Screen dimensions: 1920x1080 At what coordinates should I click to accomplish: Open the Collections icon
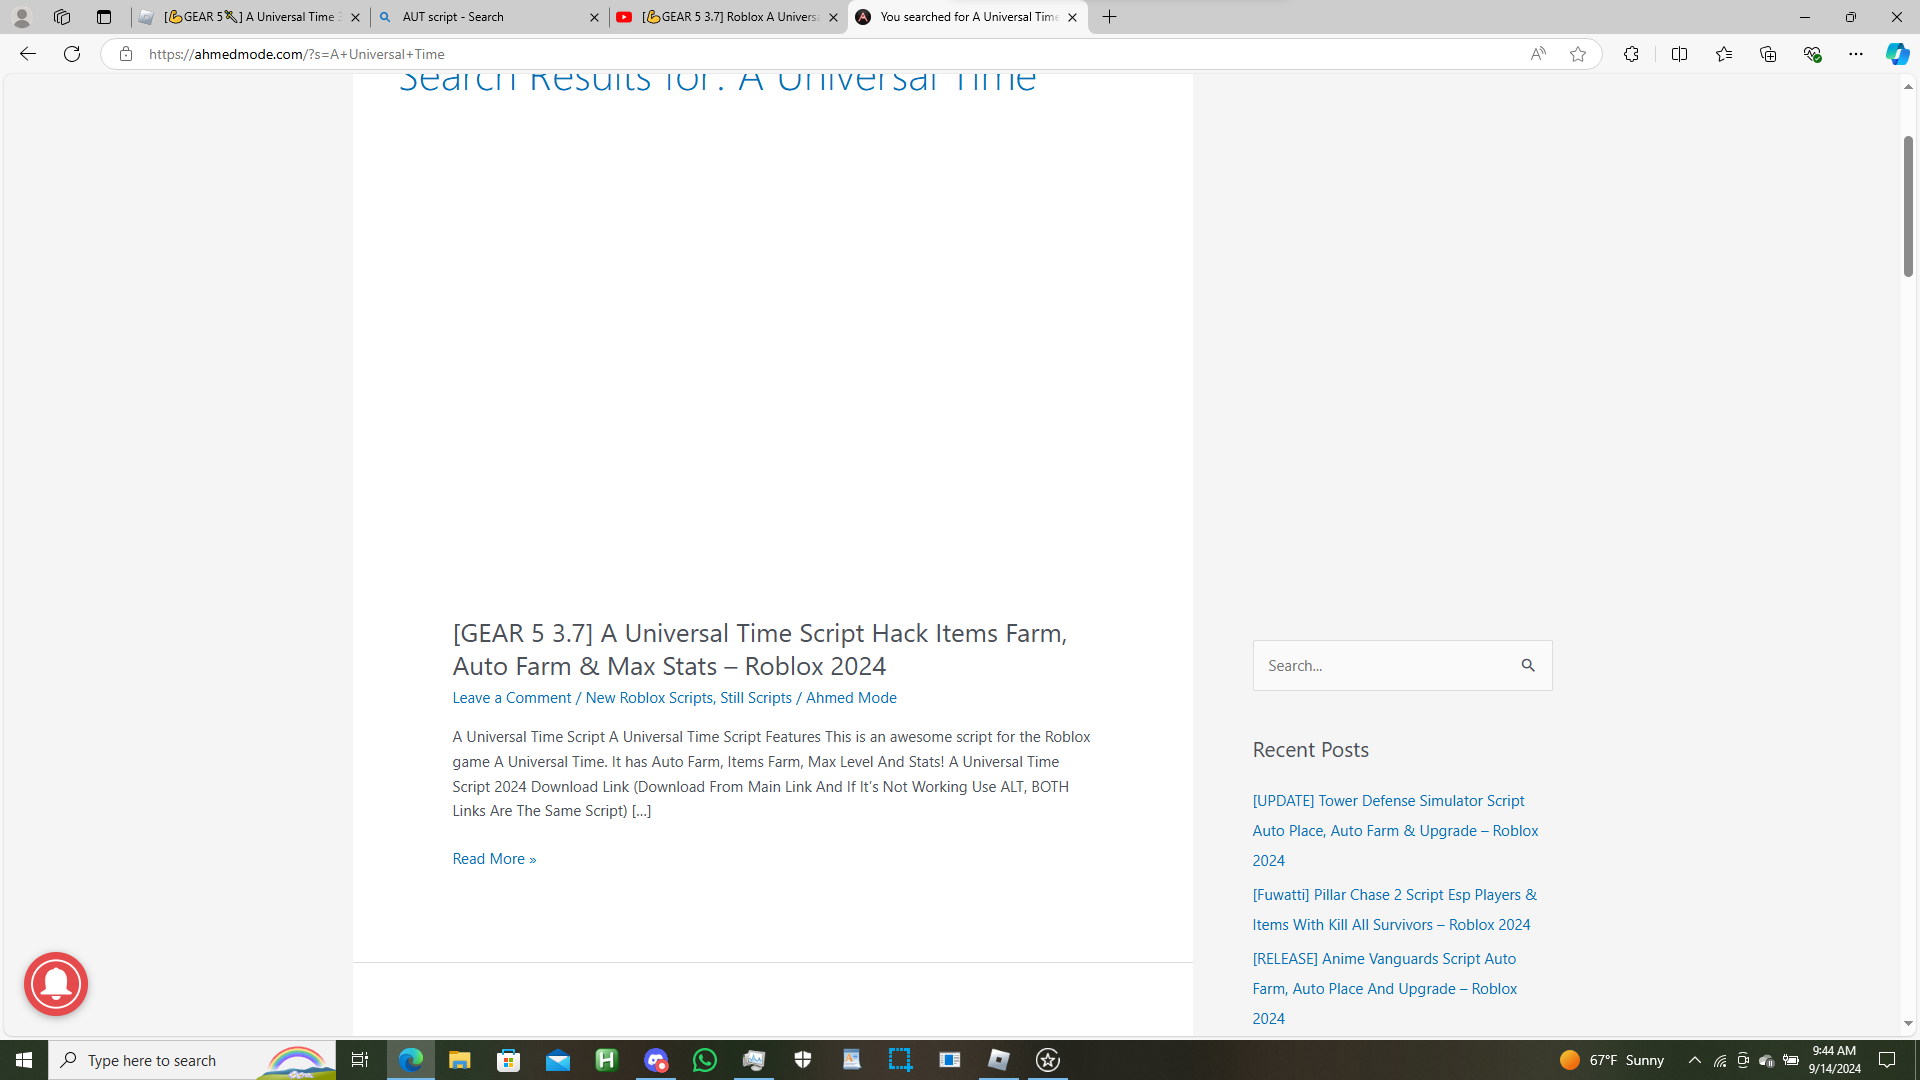1767,54
